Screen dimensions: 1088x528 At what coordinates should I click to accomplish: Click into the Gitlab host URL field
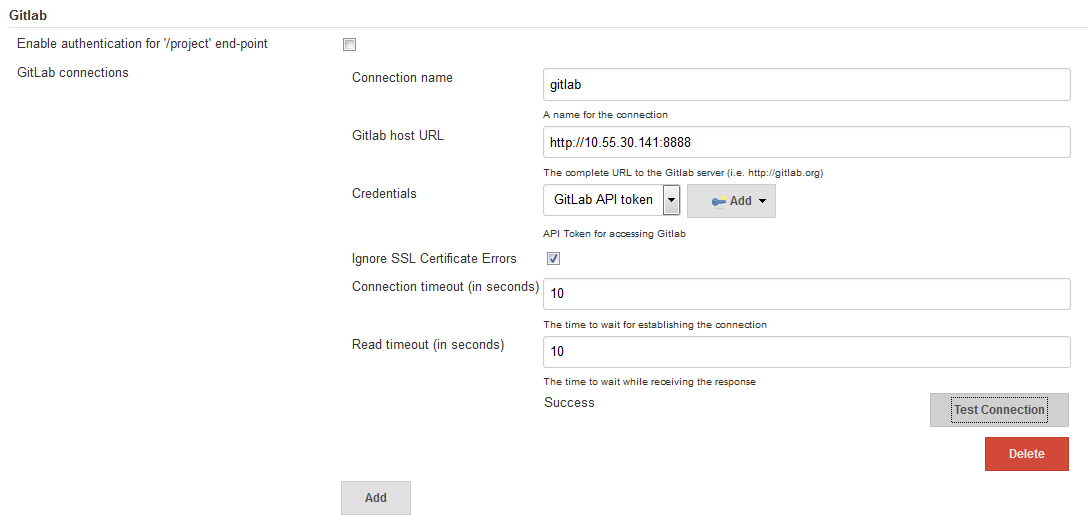[x=806, y=142]
